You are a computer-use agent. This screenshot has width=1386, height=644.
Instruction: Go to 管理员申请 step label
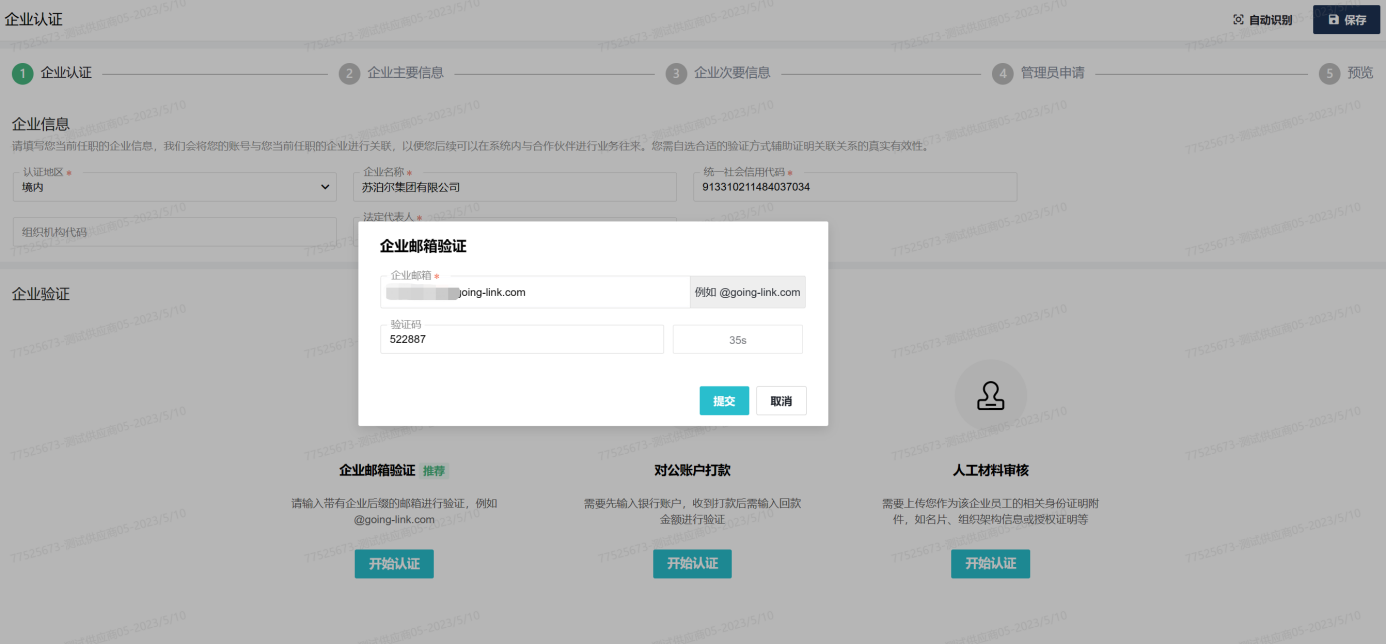[x=1053, y=73]
